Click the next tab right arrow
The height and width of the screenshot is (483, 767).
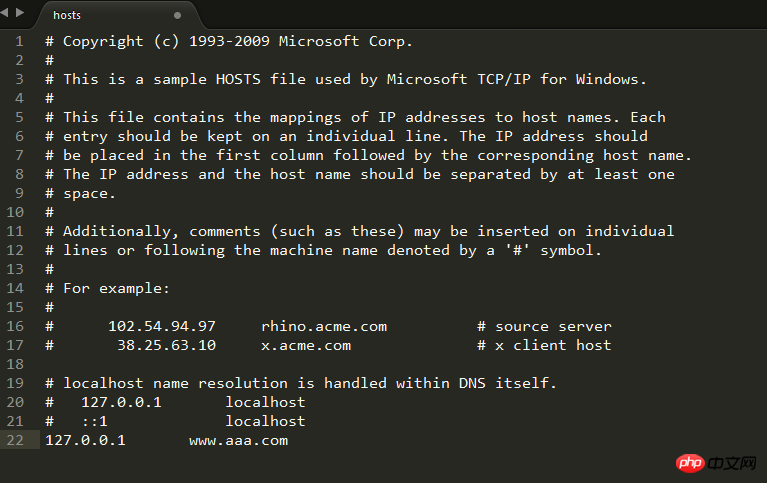pyautogui.click(x=20, y=12)
